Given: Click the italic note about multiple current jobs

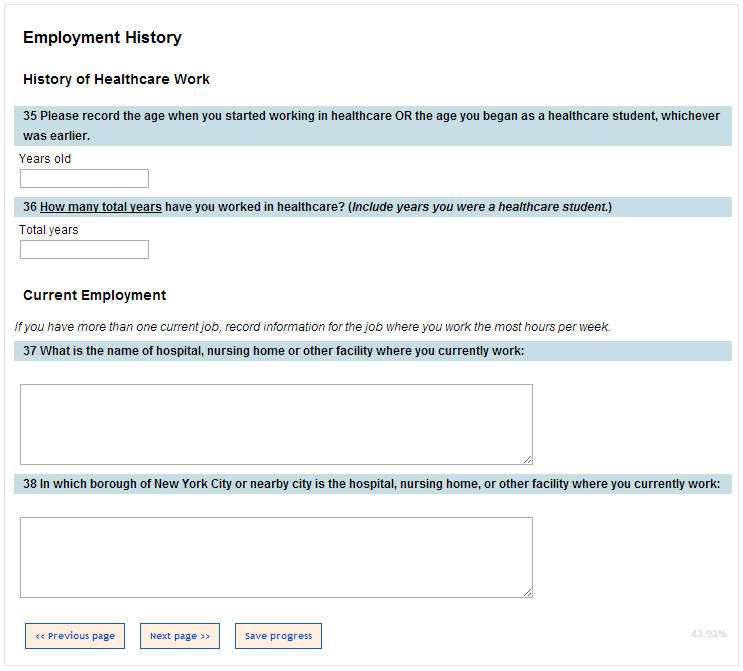Looking at the screenshot, I should pyautogui.click(x=312, y=327).
